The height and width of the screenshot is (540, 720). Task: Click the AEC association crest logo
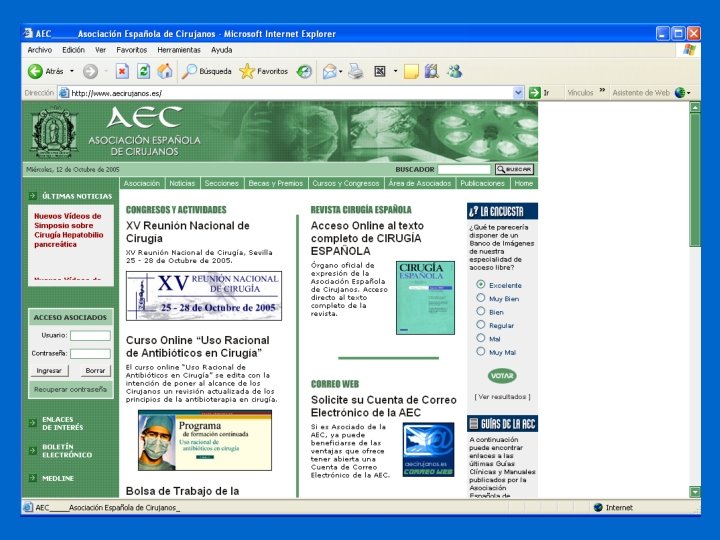point(54,132)
